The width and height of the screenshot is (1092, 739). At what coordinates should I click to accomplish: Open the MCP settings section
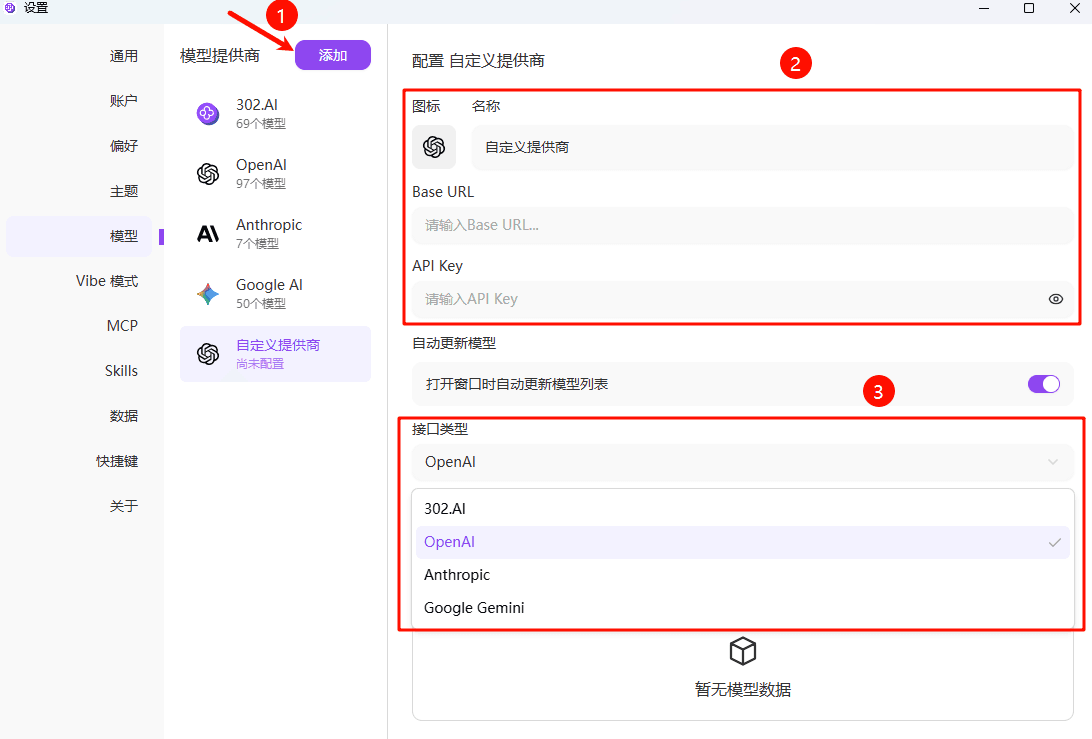click(122, 325)
